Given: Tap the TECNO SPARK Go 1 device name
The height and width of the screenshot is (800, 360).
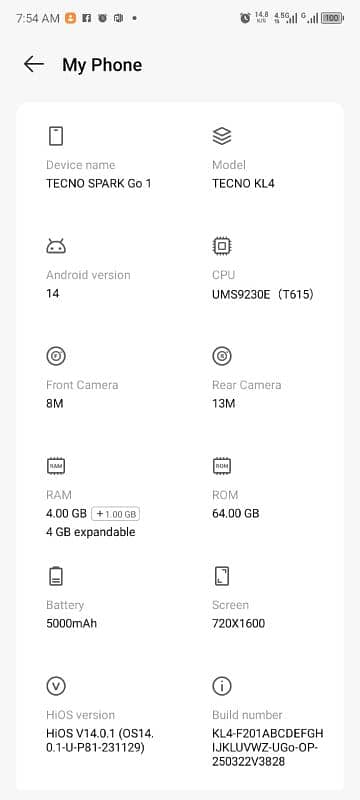Looking at the screenshot, I should [x=98, y=184].
